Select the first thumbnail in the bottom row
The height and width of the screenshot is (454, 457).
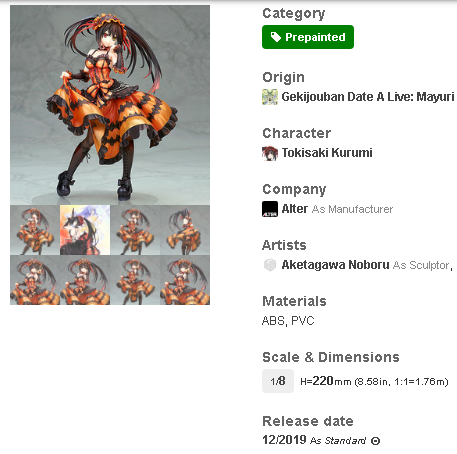click(35, 280)
